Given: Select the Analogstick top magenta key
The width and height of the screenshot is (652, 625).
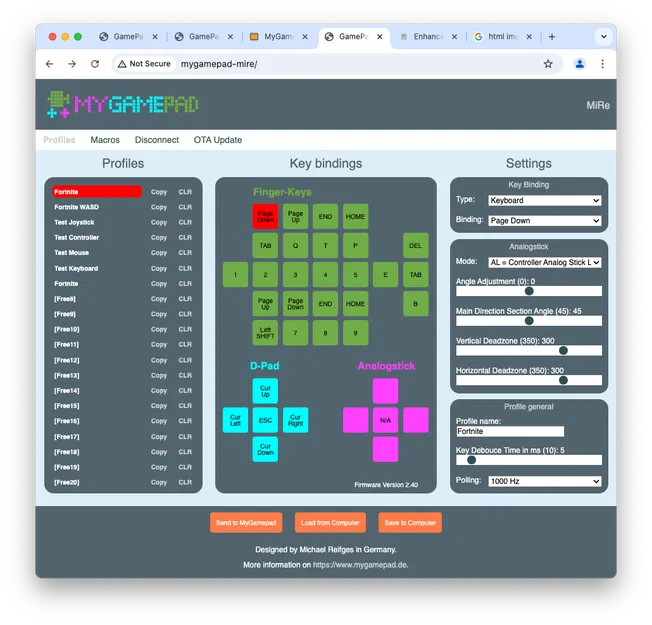Looking at the screenshot, I should pyautogui.click(x=385, y=391).
